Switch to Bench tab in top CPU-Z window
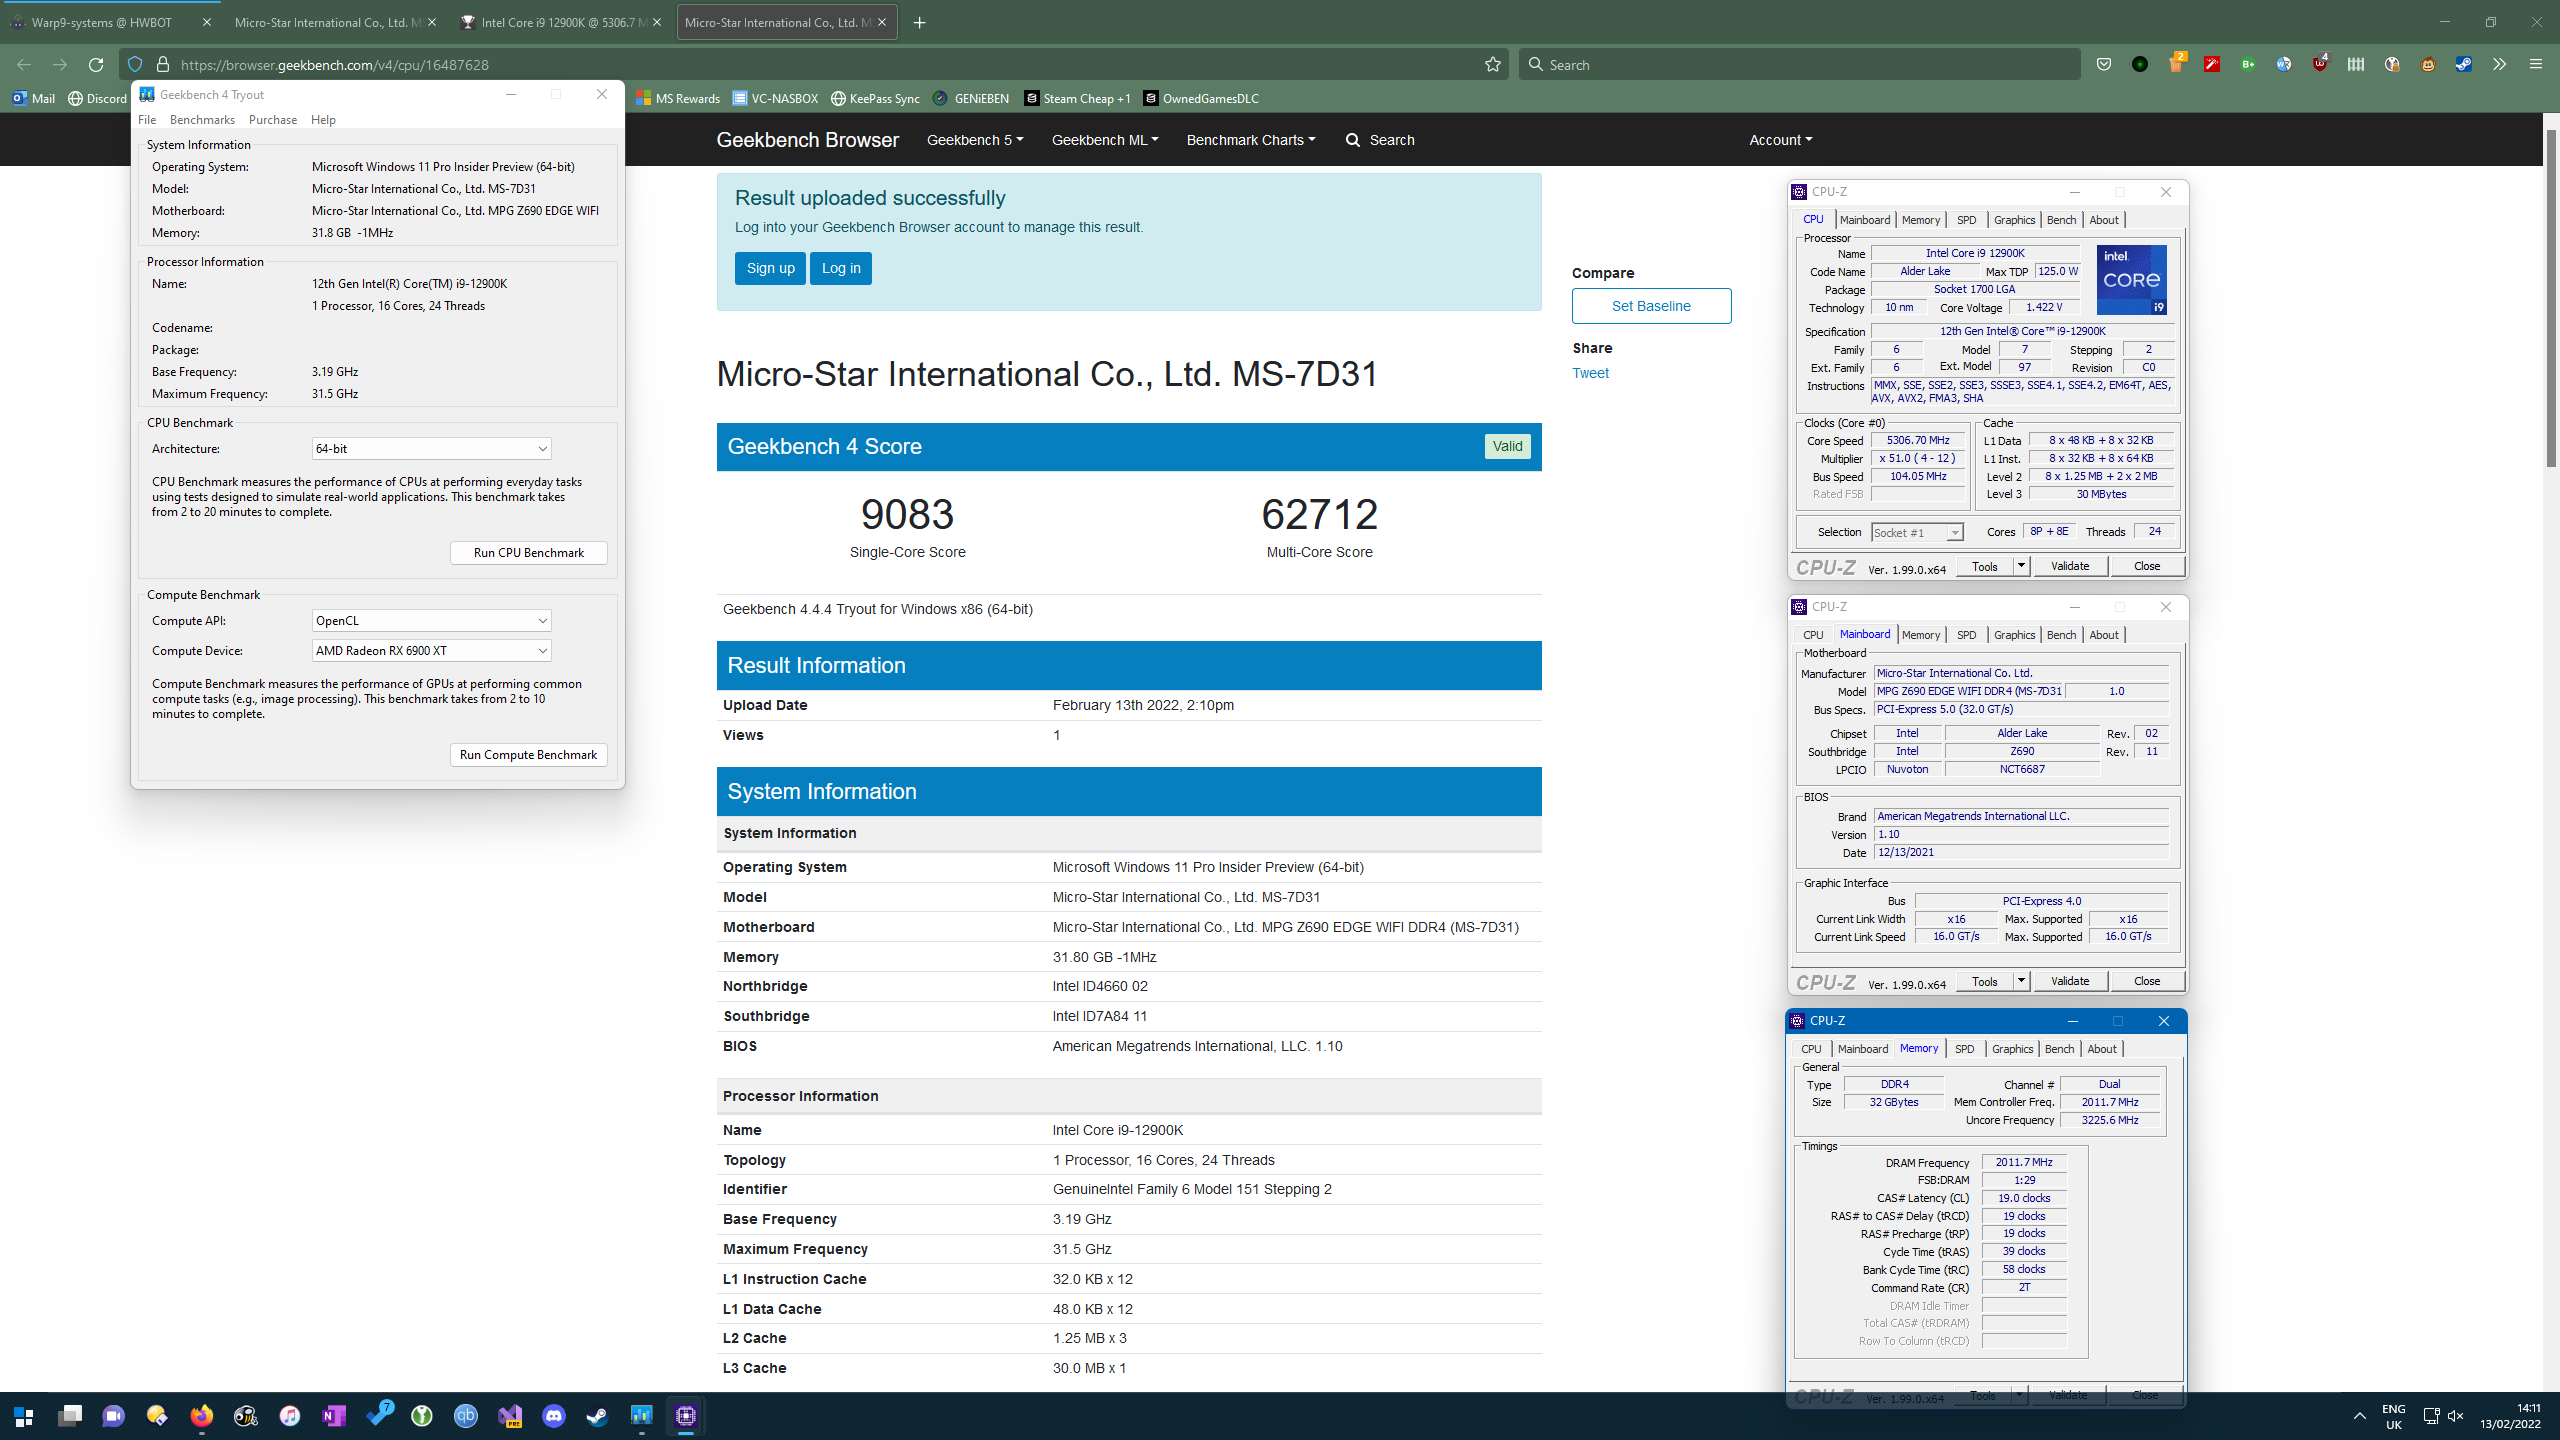The width and height of the screenshot is (2560, 1440). tap(2061, 220)
